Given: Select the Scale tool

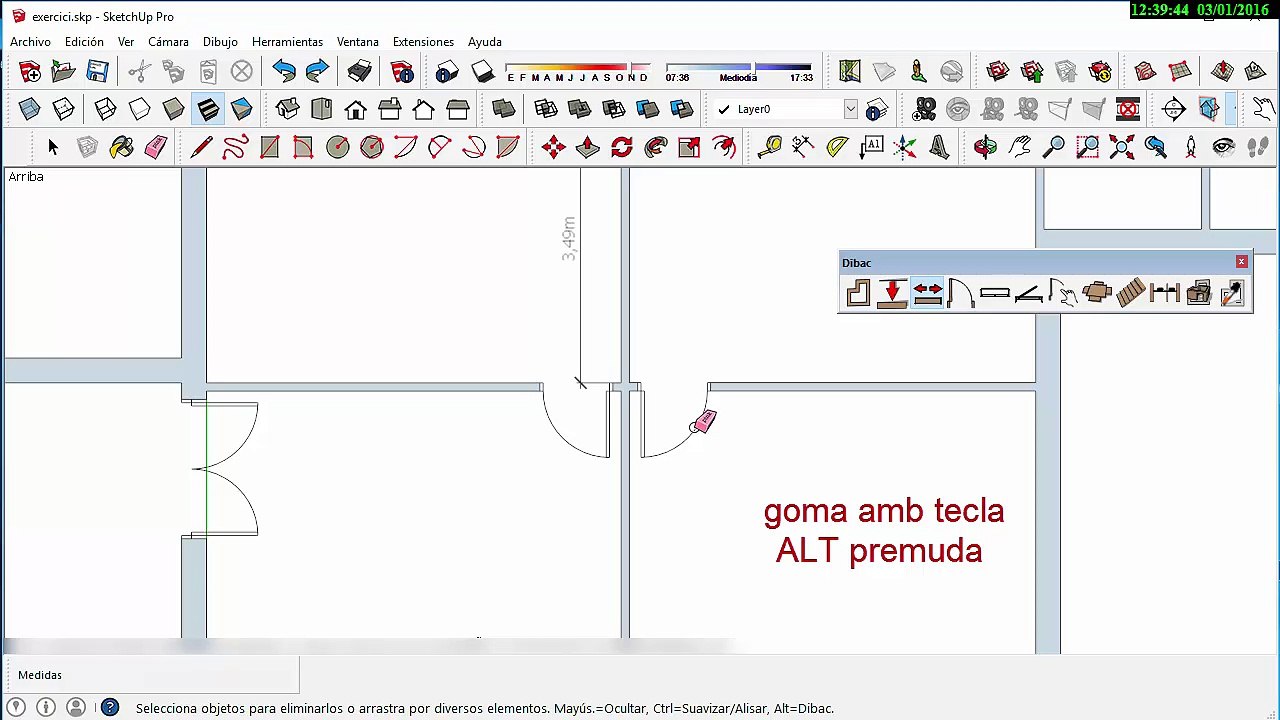Looking at the screenshot, I should click(689, 147).
